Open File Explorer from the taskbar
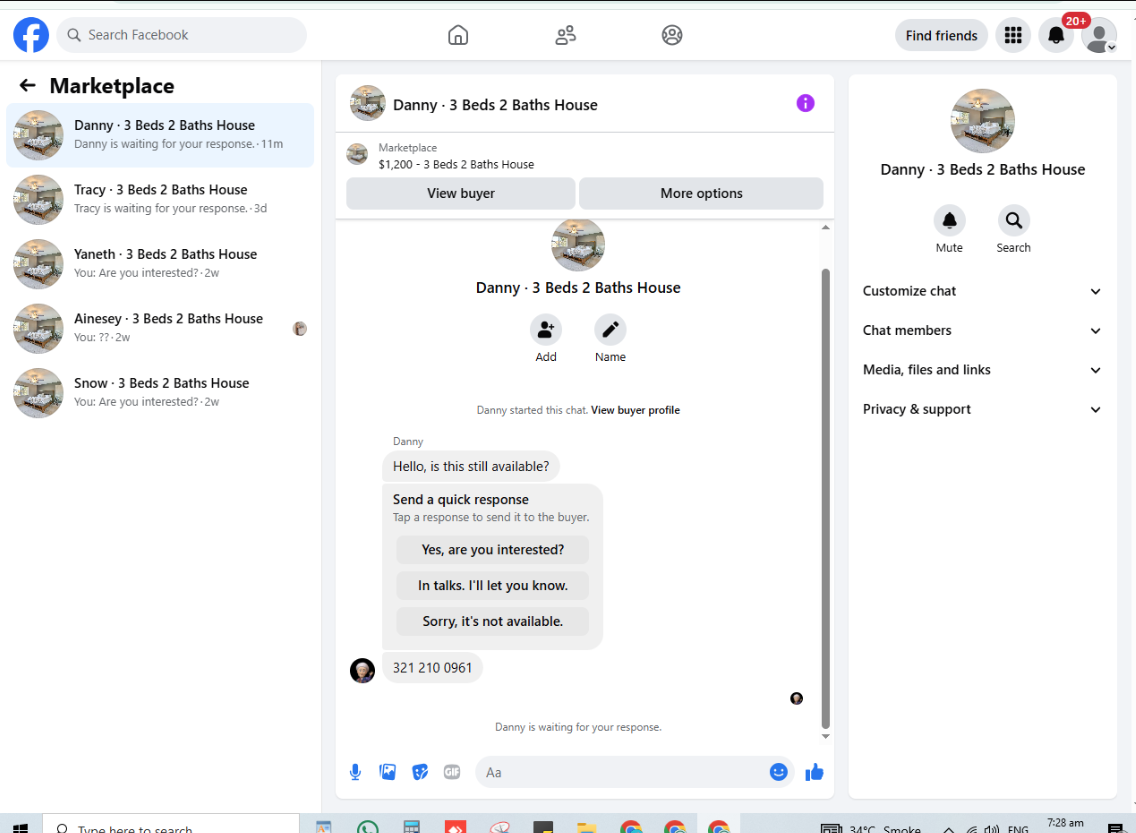Screen dimensions: 1136x833 (x=587, y=827)
